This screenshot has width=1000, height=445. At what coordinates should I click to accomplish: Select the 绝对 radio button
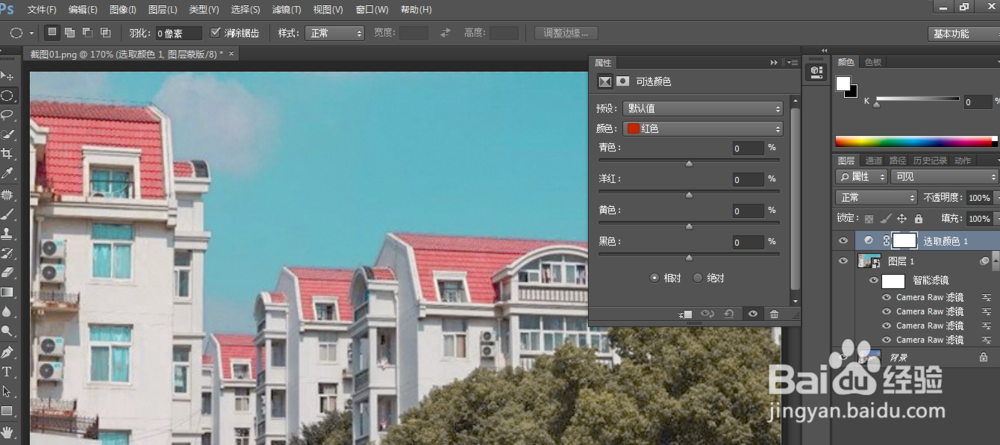click(698, 278)
